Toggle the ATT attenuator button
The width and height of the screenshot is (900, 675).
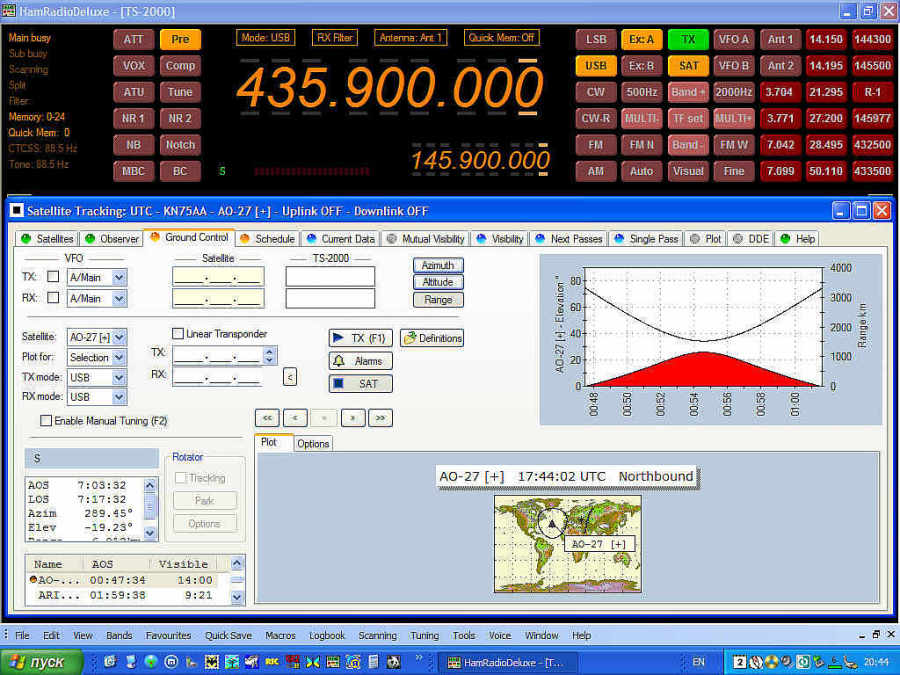[133, 39]
